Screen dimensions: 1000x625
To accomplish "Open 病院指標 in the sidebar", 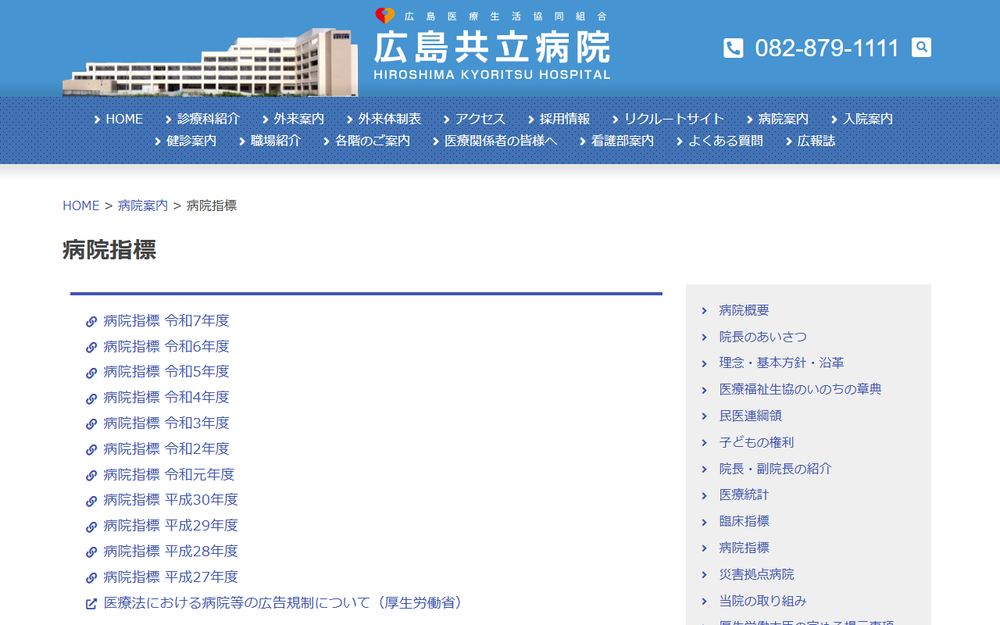I will pos(744,548).
